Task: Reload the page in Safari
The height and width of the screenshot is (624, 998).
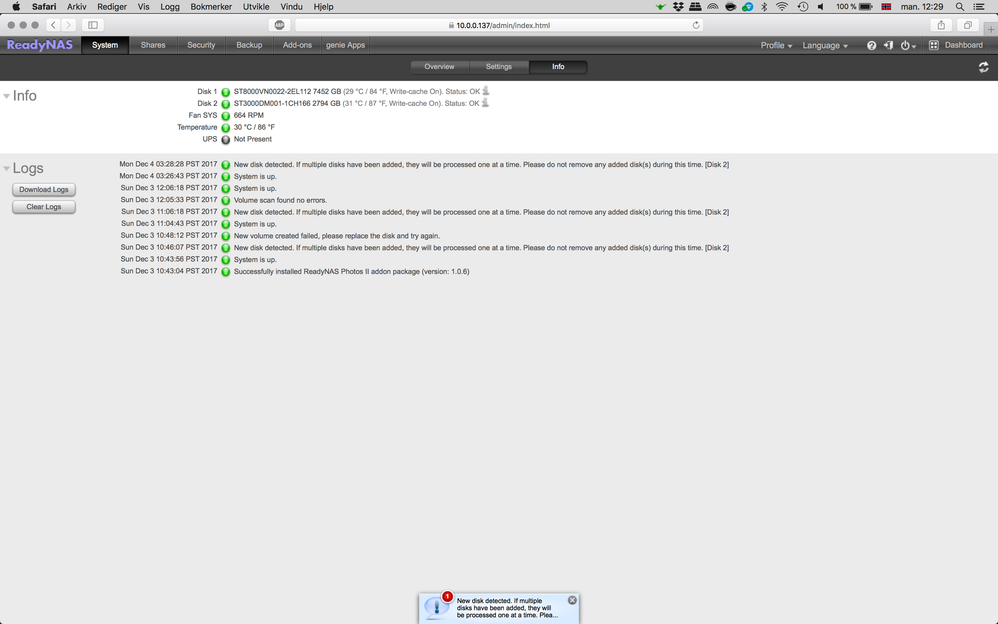Action: coord(696,25)
